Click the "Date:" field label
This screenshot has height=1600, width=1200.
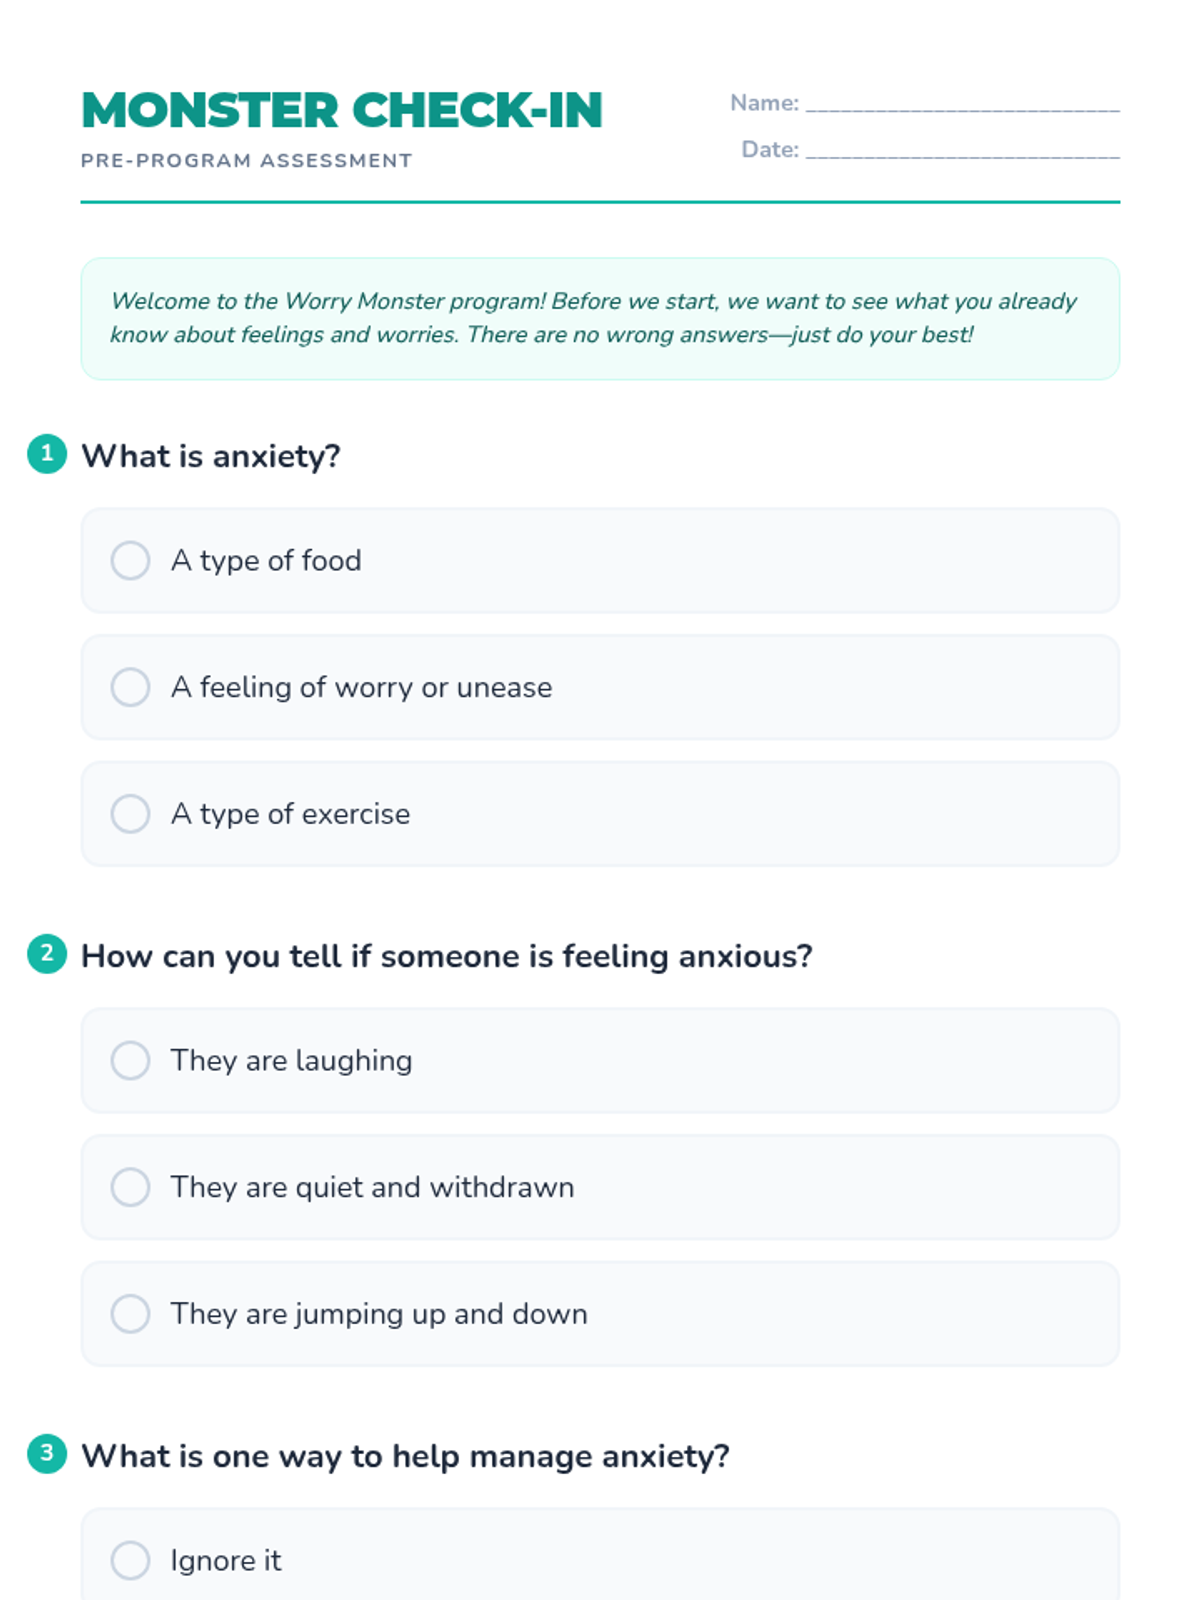coord(770,150)
